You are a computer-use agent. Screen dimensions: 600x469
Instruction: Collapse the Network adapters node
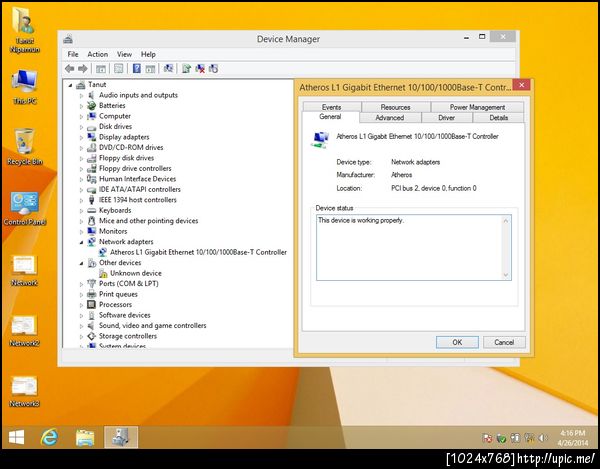pos(81,242)
